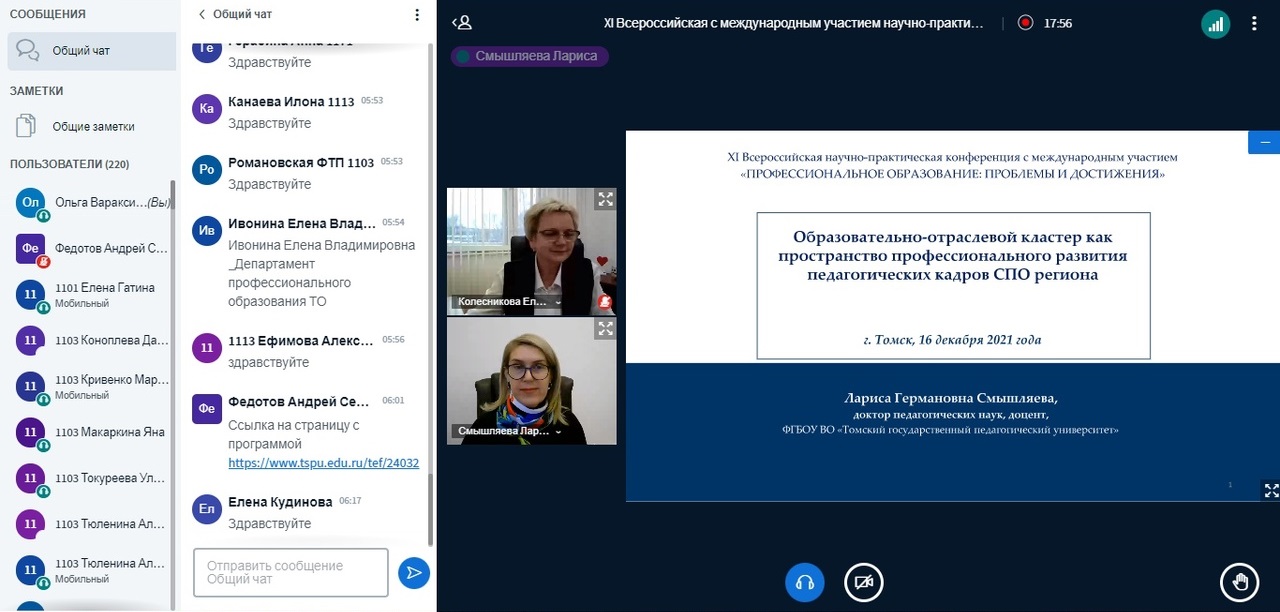Minimize the presentation with blue button
This screenshot has width=1280, height=612.
[1264, 142]
